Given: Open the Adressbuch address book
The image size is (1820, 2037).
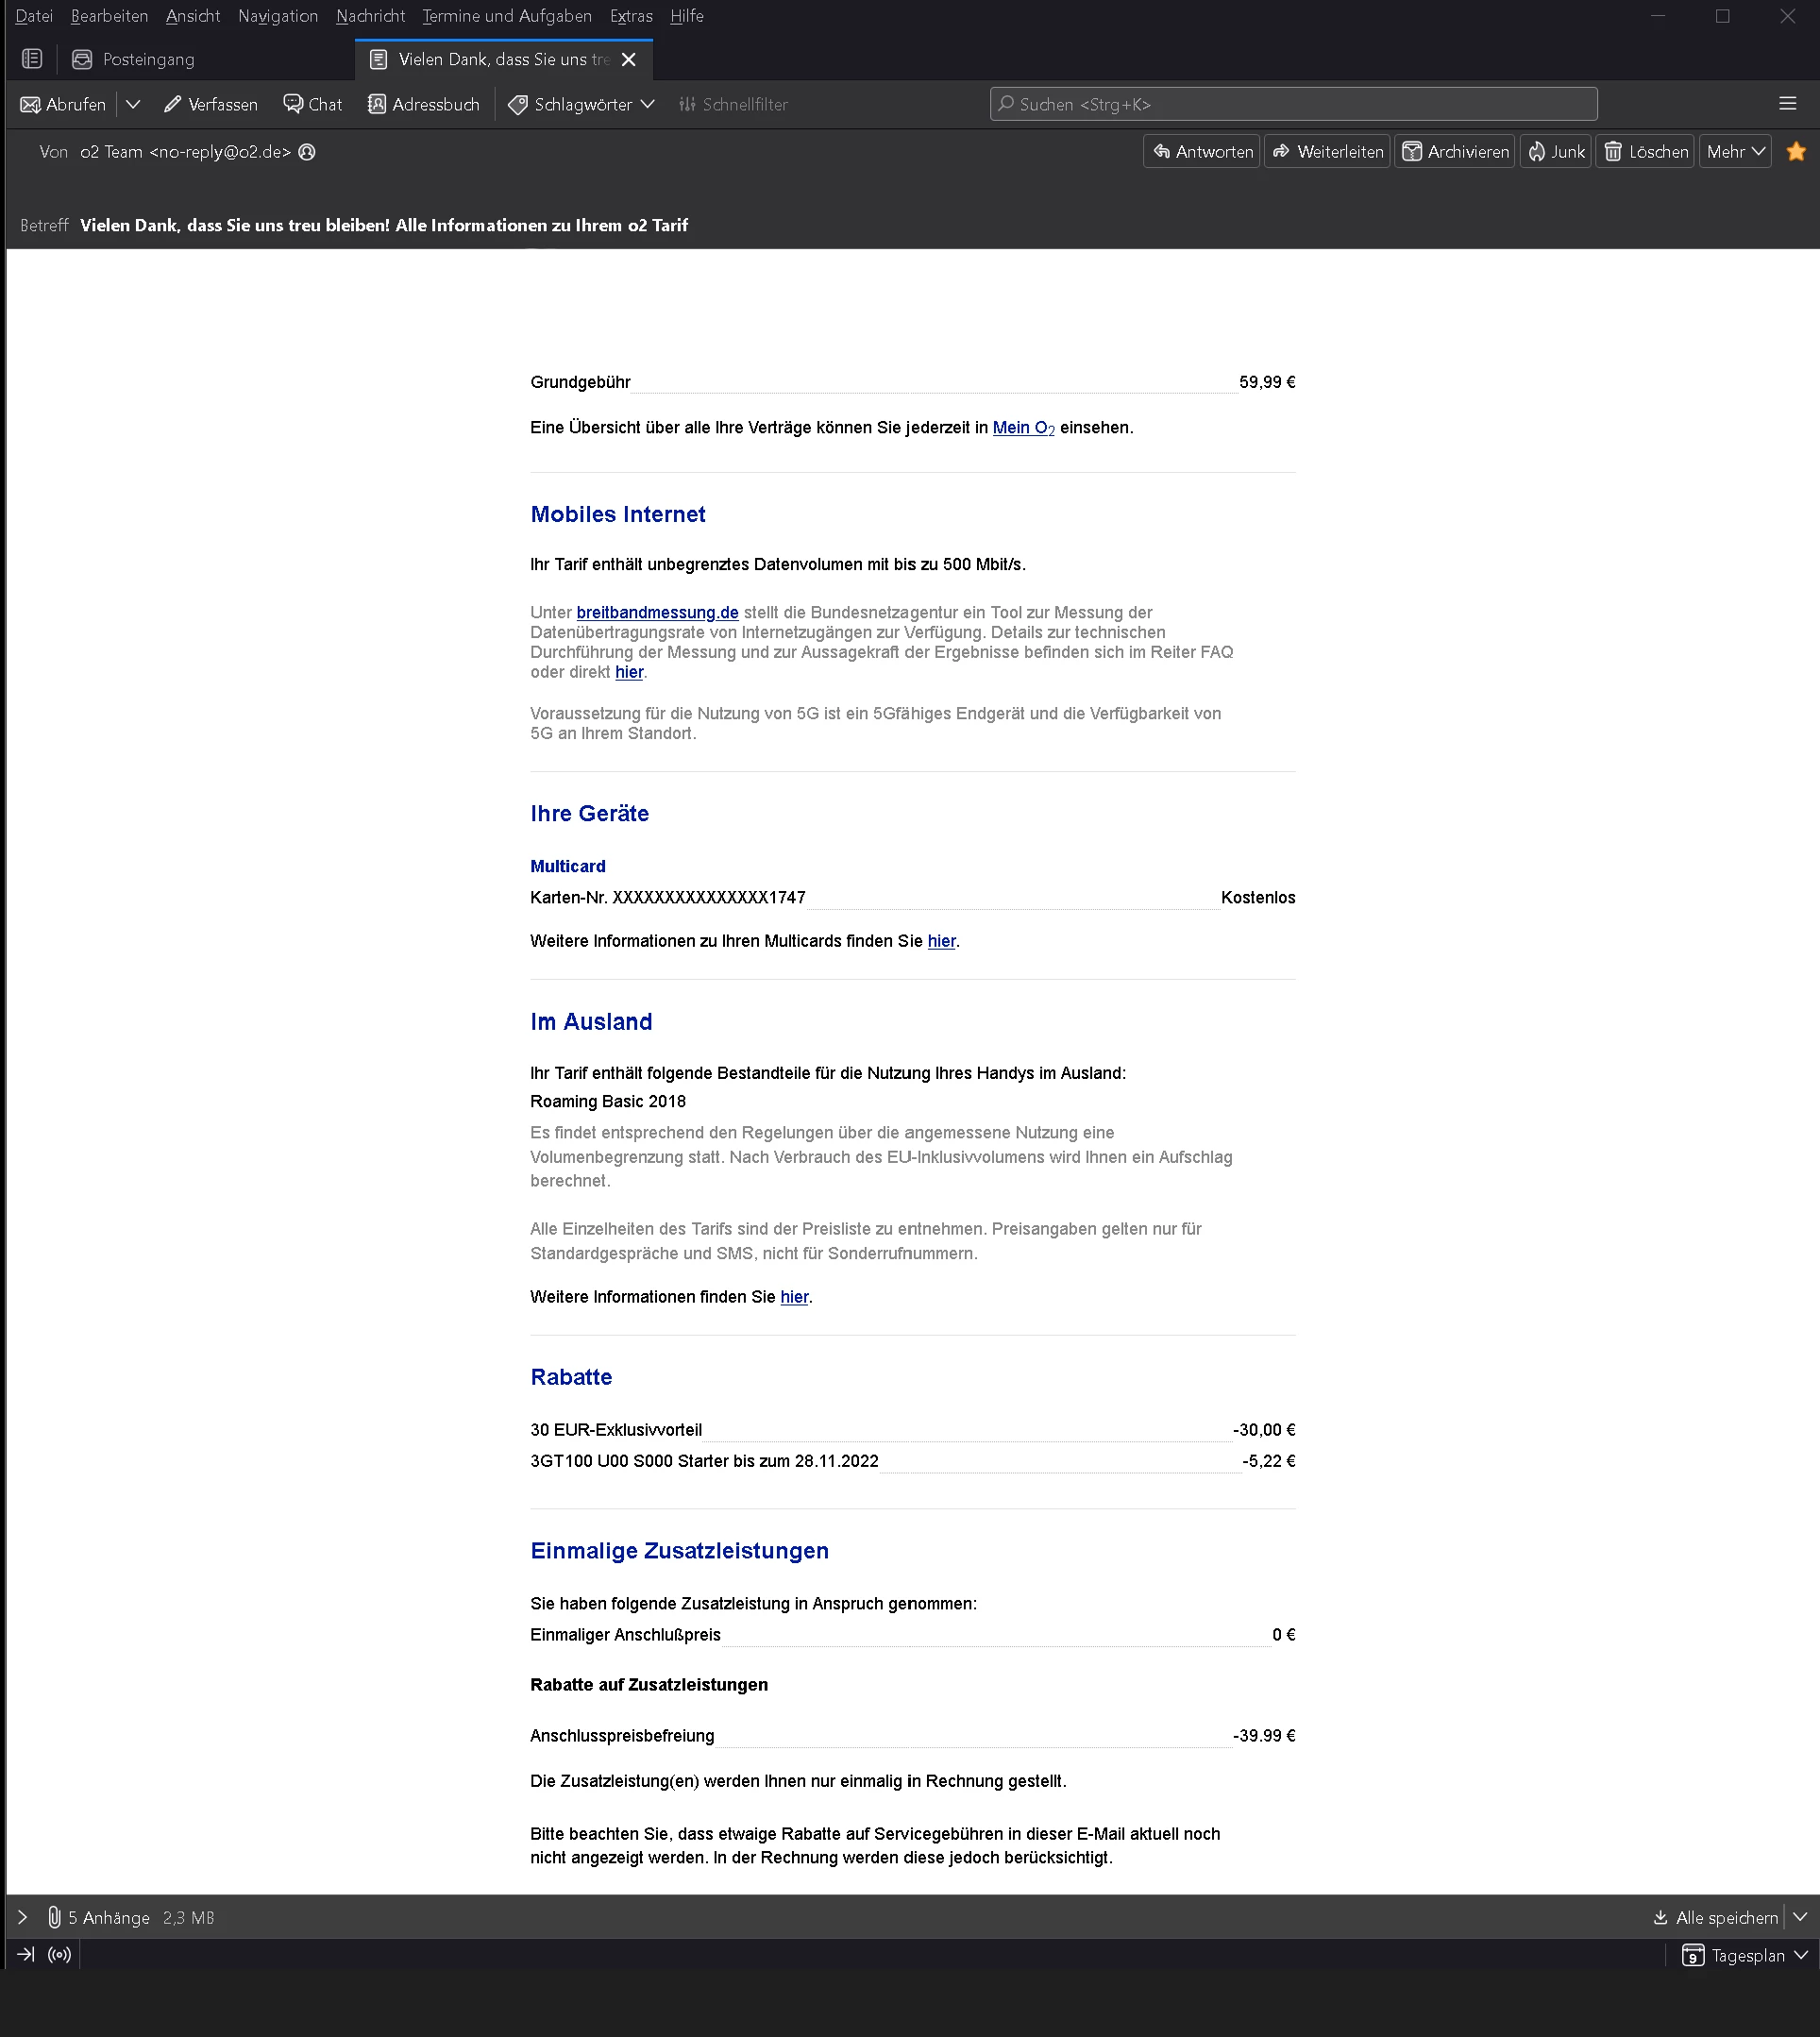Looking at the screenshot, I should click(x=423, y=104).
